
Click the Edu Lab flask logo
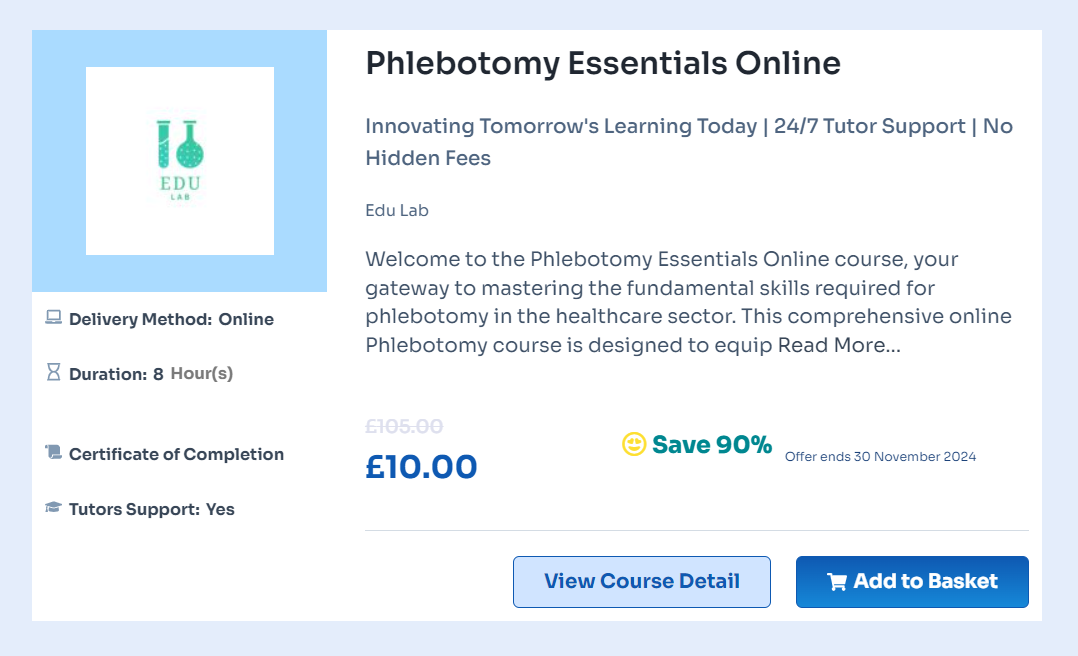click(180, 160)
